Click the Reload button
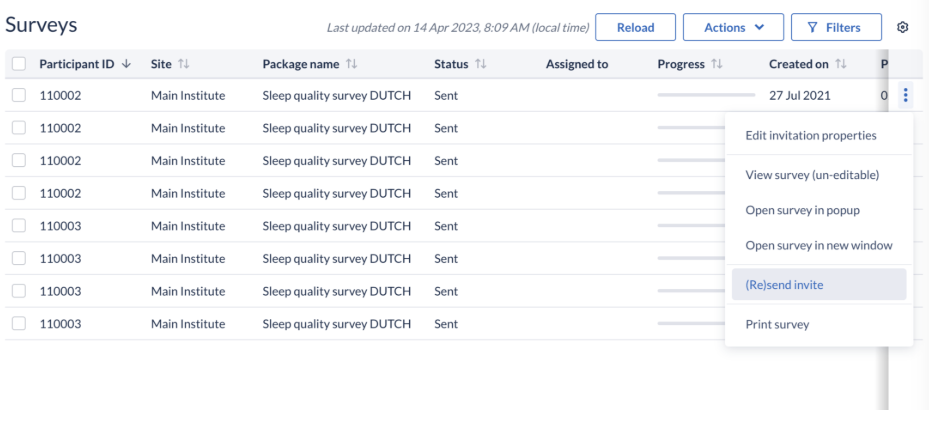The width and height of the screenshot is (929, 440). [x=635, y=27]
